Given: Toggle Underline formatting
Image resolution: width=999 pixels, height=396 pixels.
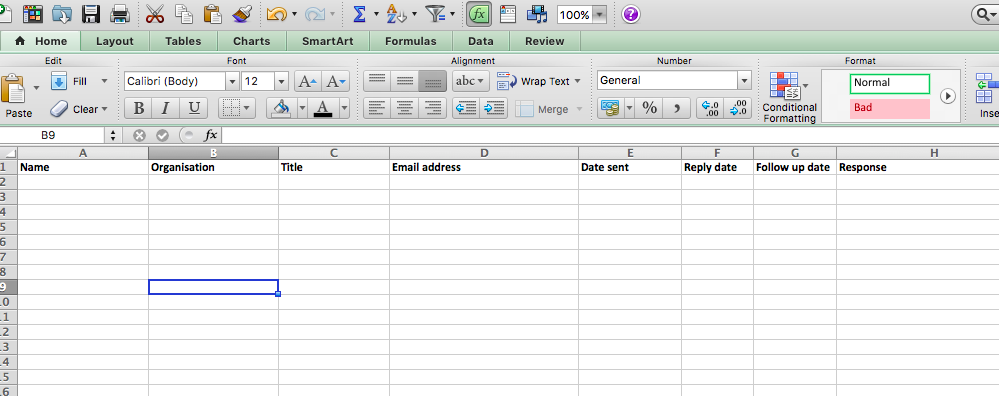Looking at the screenshot, I should (194, 108).
